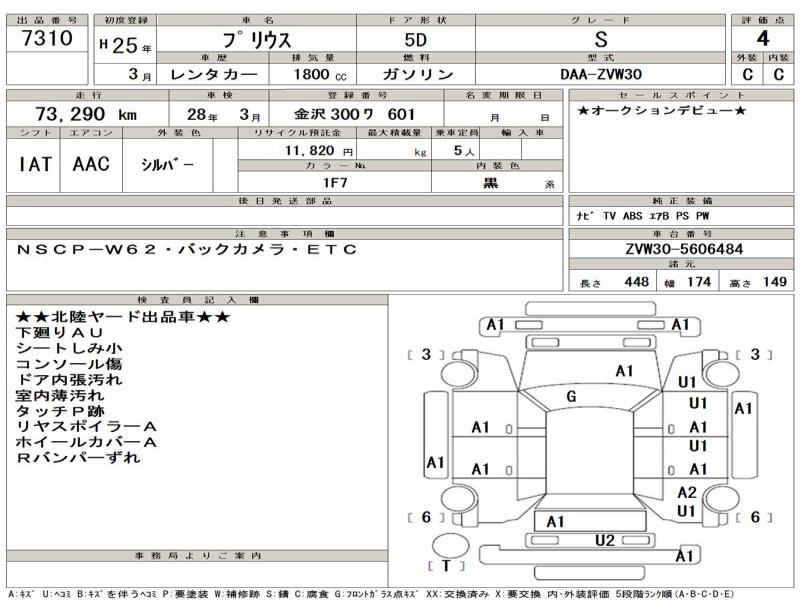Image resolution: width=800 pixels, height=600 pixels.
Task: Click the U2 rear bumper mark
Action: tap(604, 541)
